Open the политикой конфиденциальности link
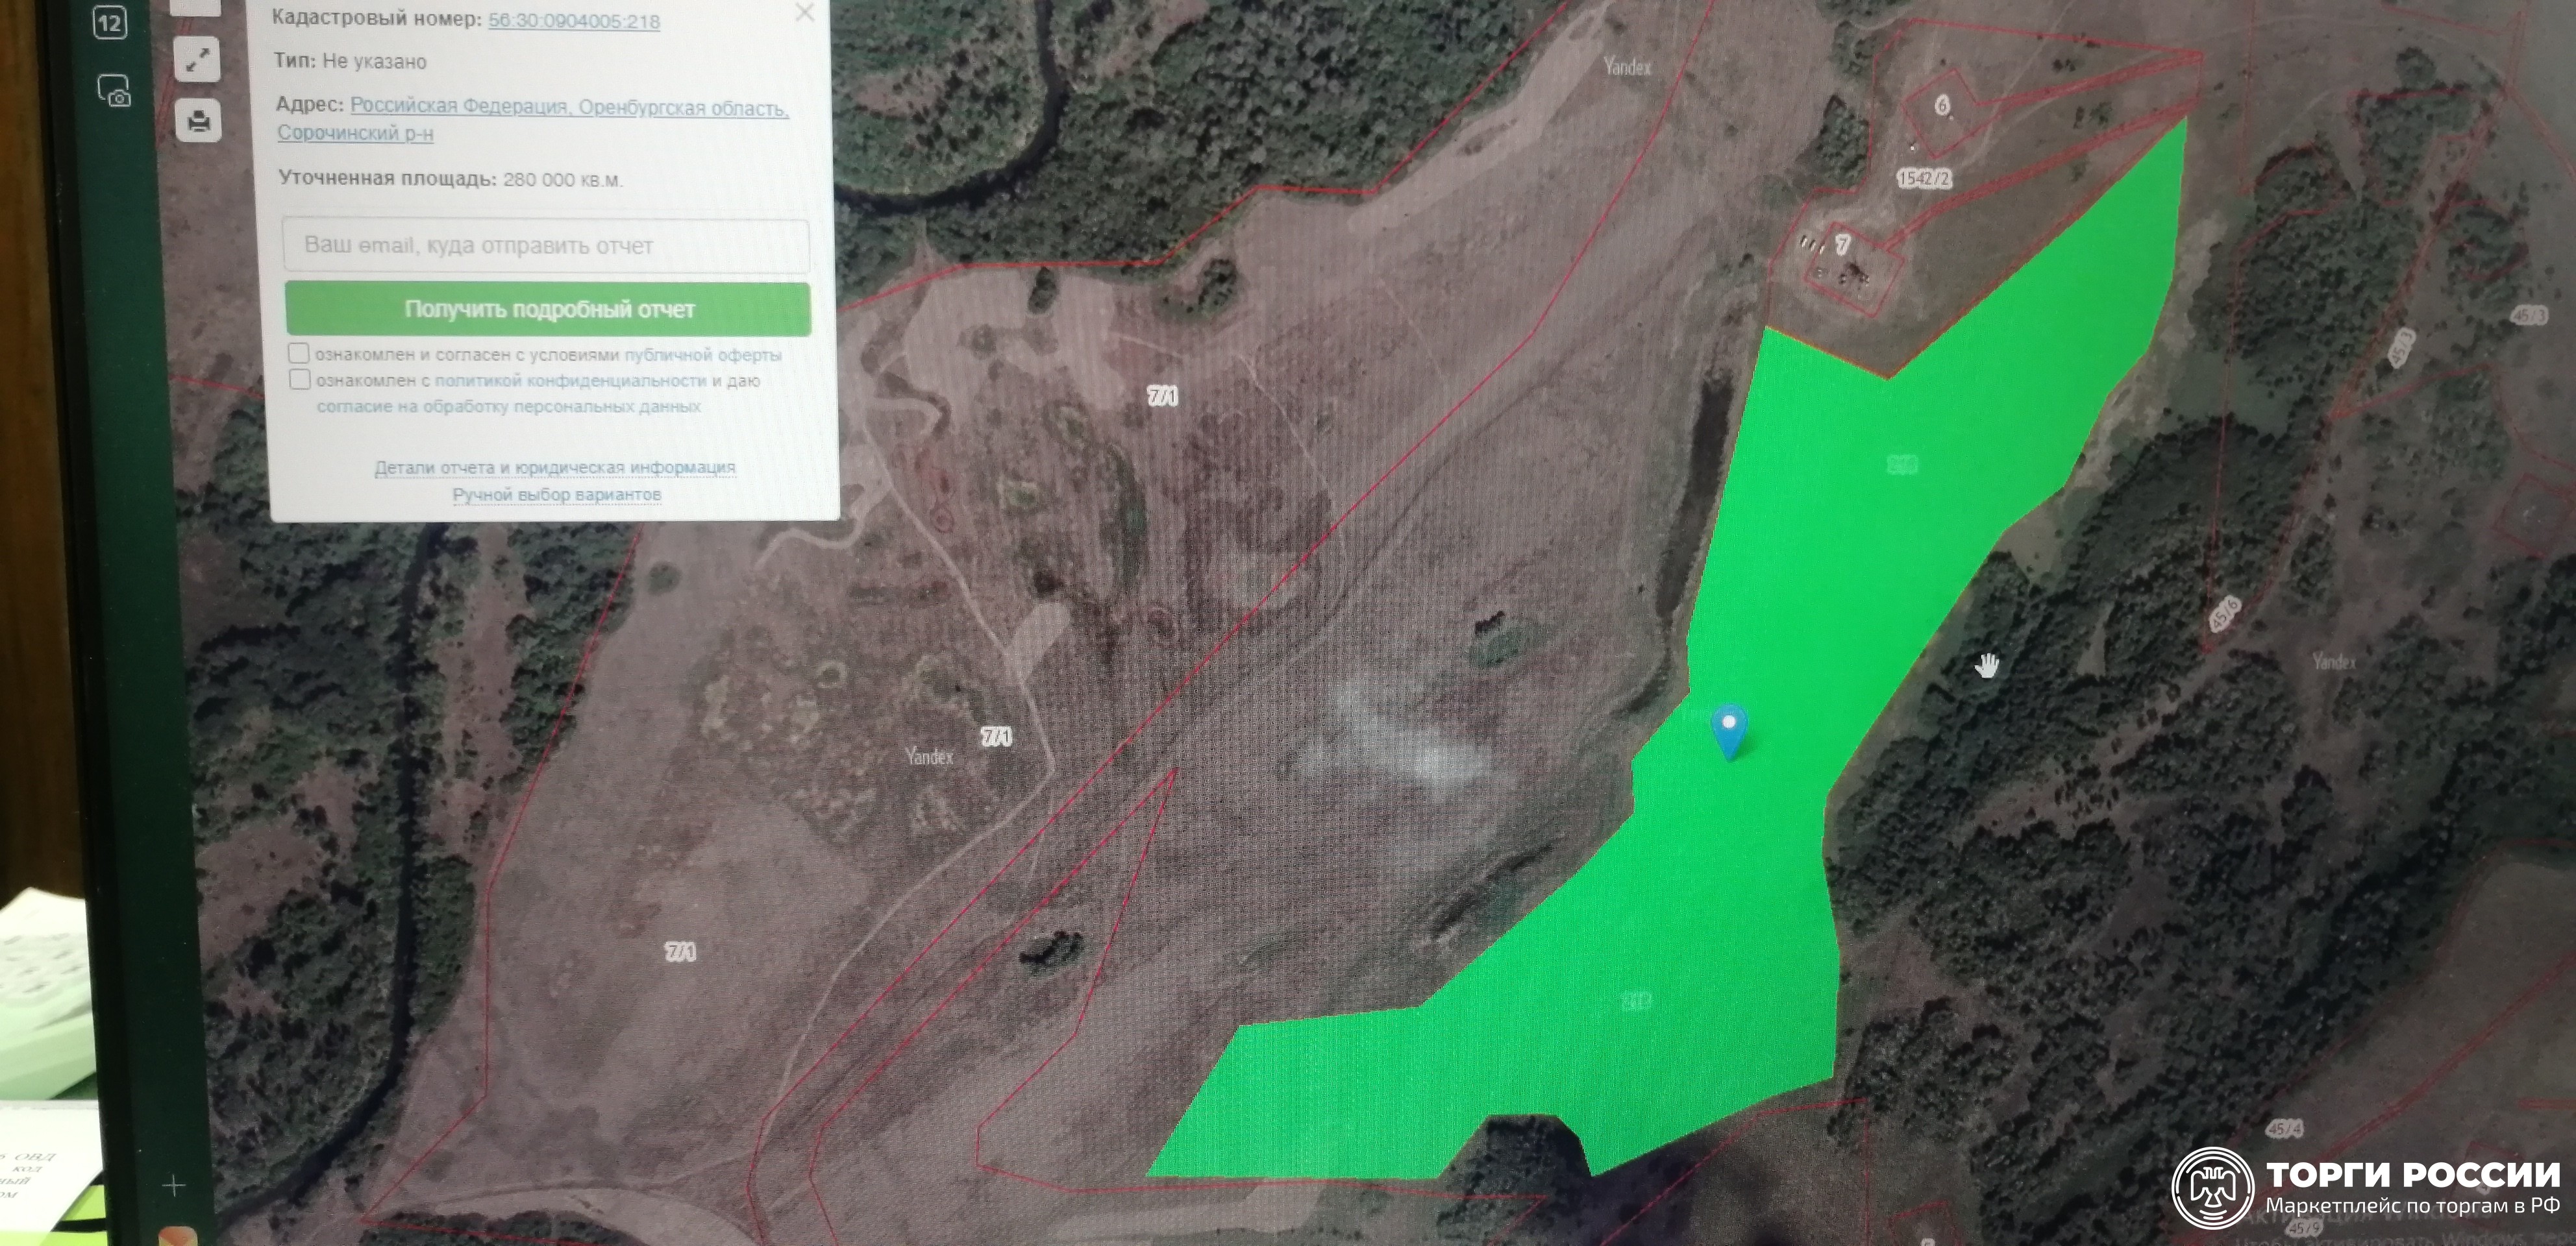 tap(570, 381)
